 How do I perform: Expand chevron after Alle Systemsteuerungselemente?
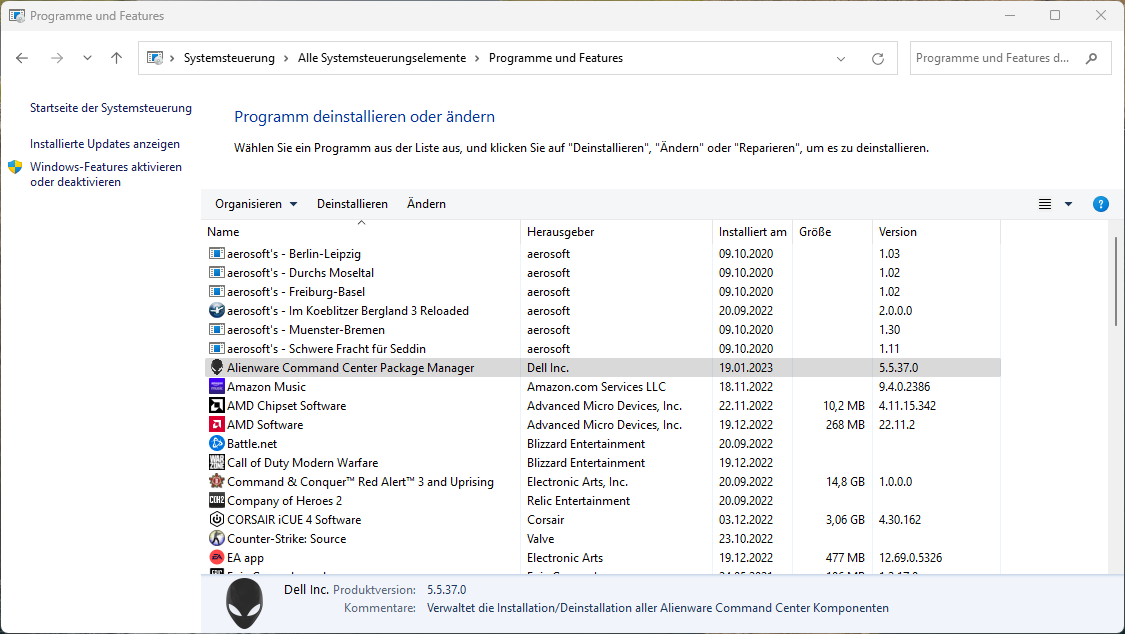pyautogui.click(x=477, y=58)
